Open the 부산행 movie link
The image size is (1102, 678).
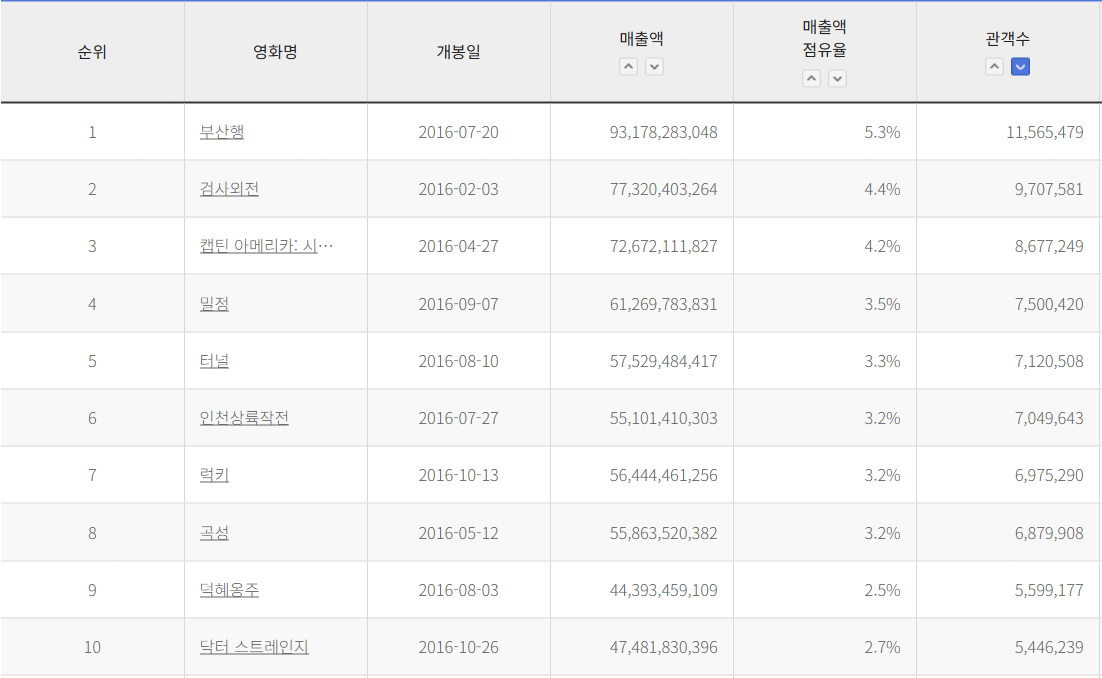(x=221, y=132)
